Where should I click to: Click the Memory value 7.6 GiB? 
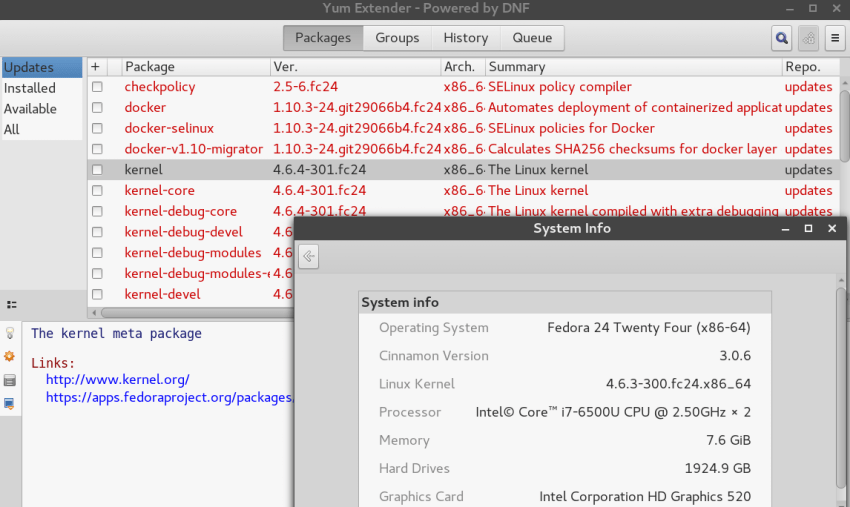(x=728, y=440)
